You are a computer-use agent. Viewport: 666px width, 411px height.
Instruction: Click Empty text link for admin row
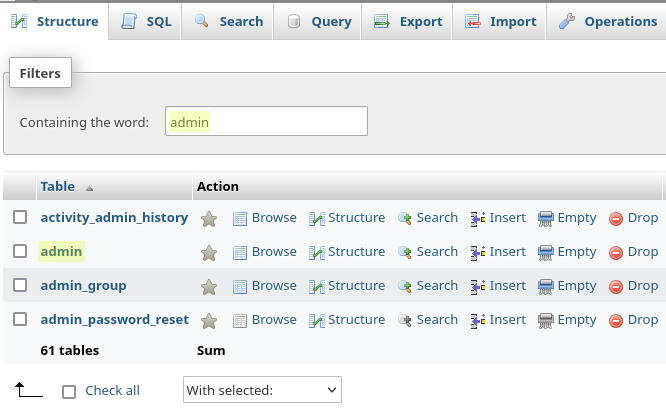click(x=577, y=252)
